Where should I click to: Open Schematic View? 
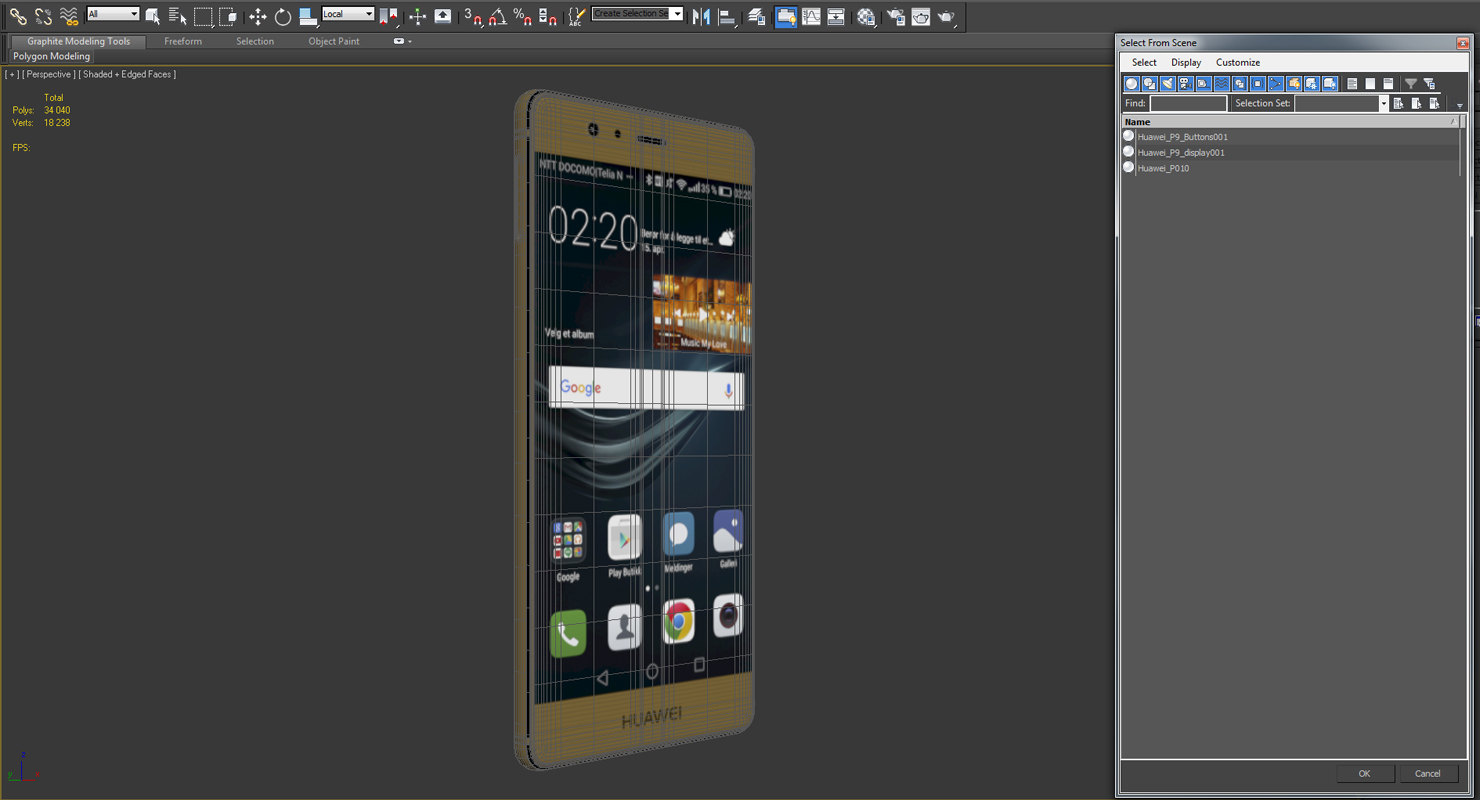pyautogui.click(x=836, y=16)
